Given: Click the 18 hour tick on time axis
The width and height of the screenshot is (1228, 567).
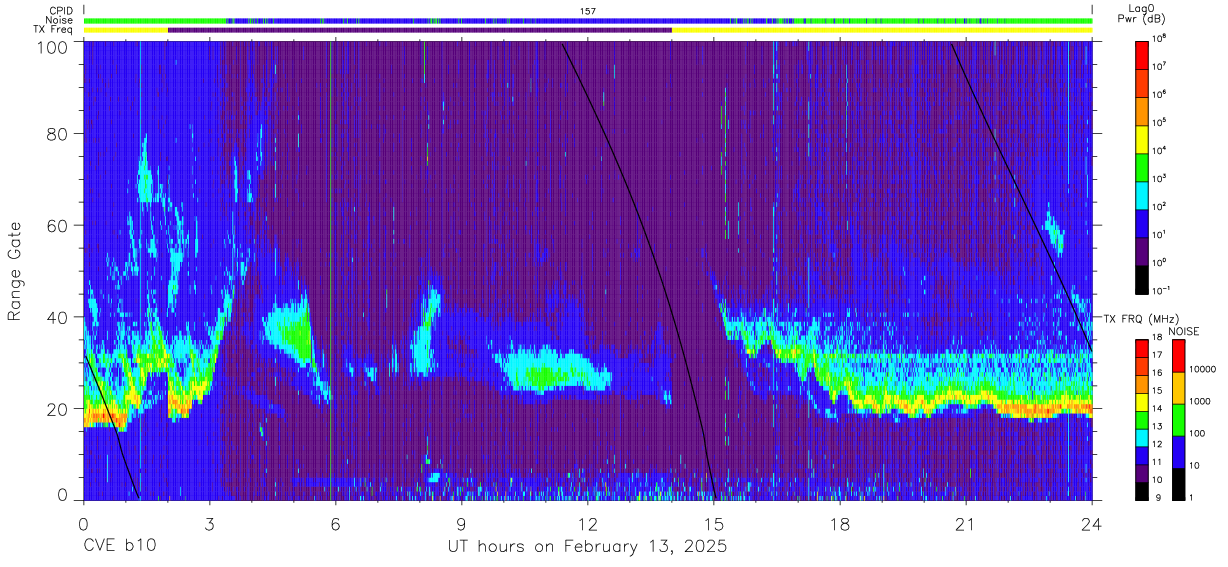Looking at the screenshot, I should 840,523.
